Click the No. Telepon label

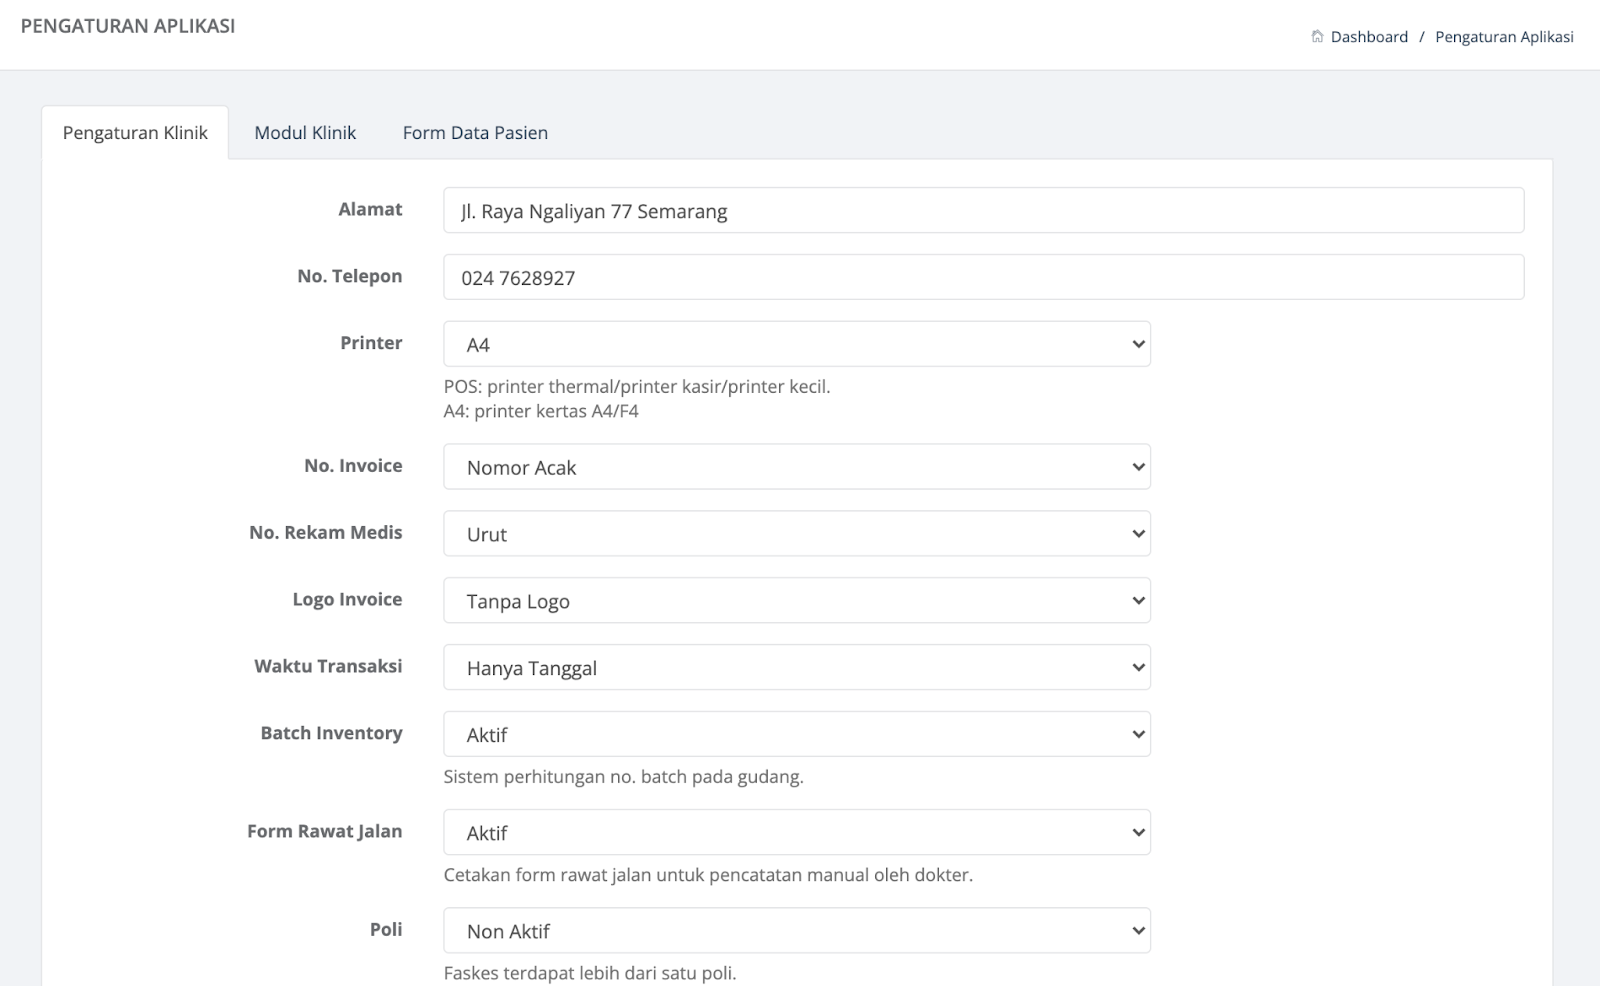[x=350, y=276]
